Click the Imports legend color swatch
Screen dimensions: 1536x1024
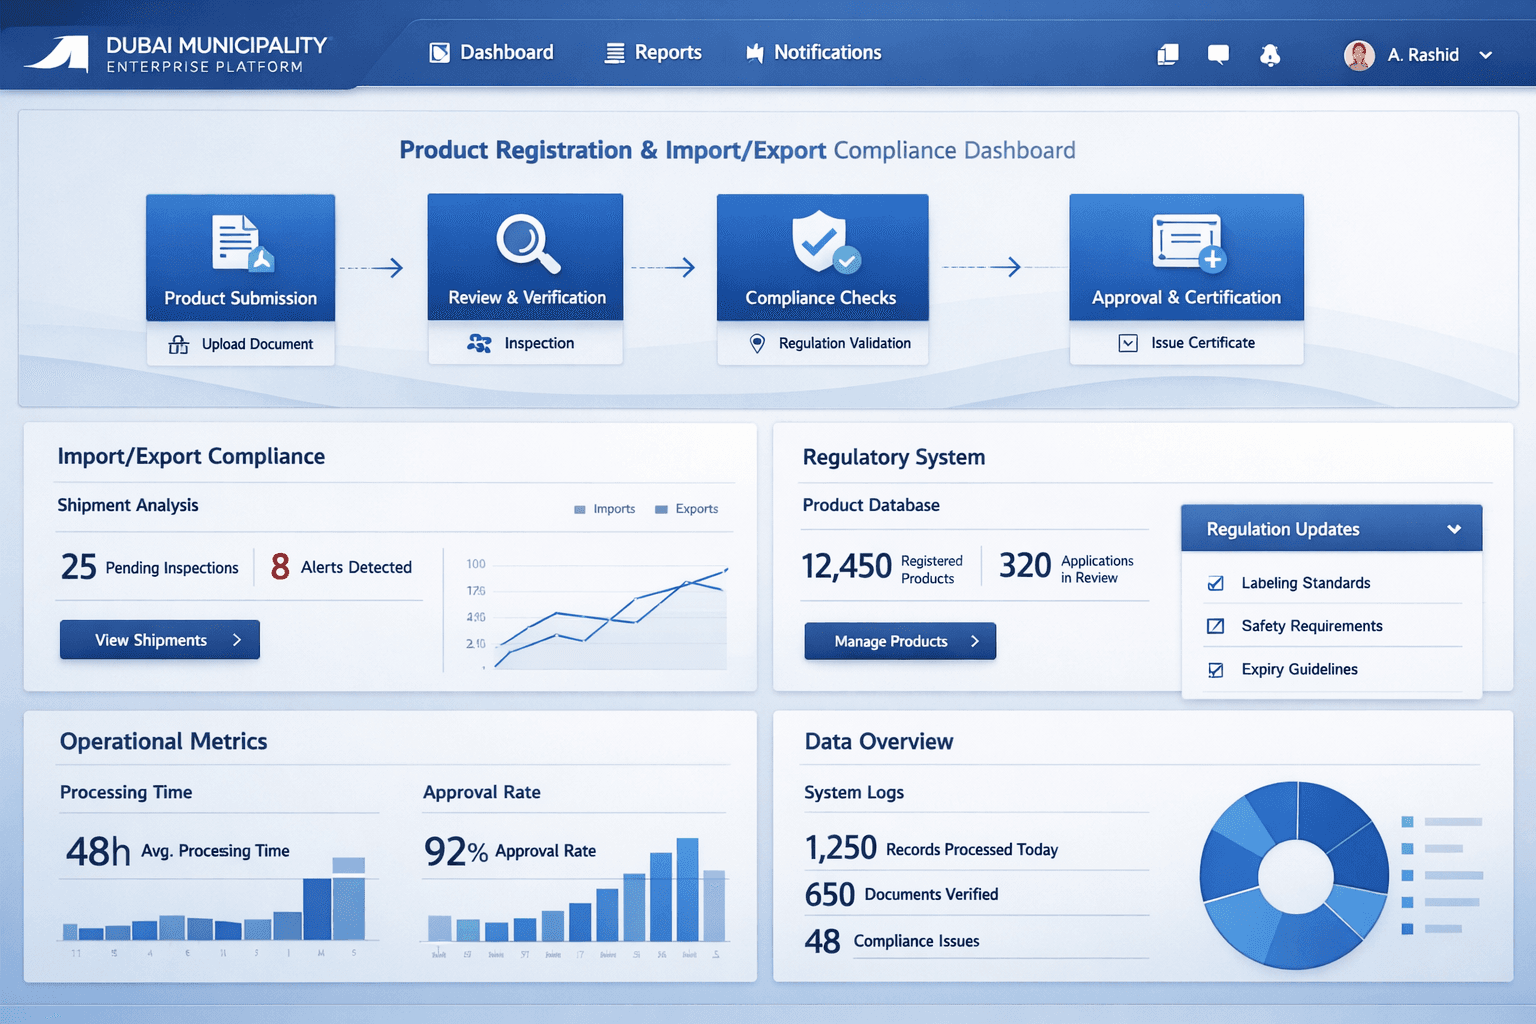(x=580, y=510)
